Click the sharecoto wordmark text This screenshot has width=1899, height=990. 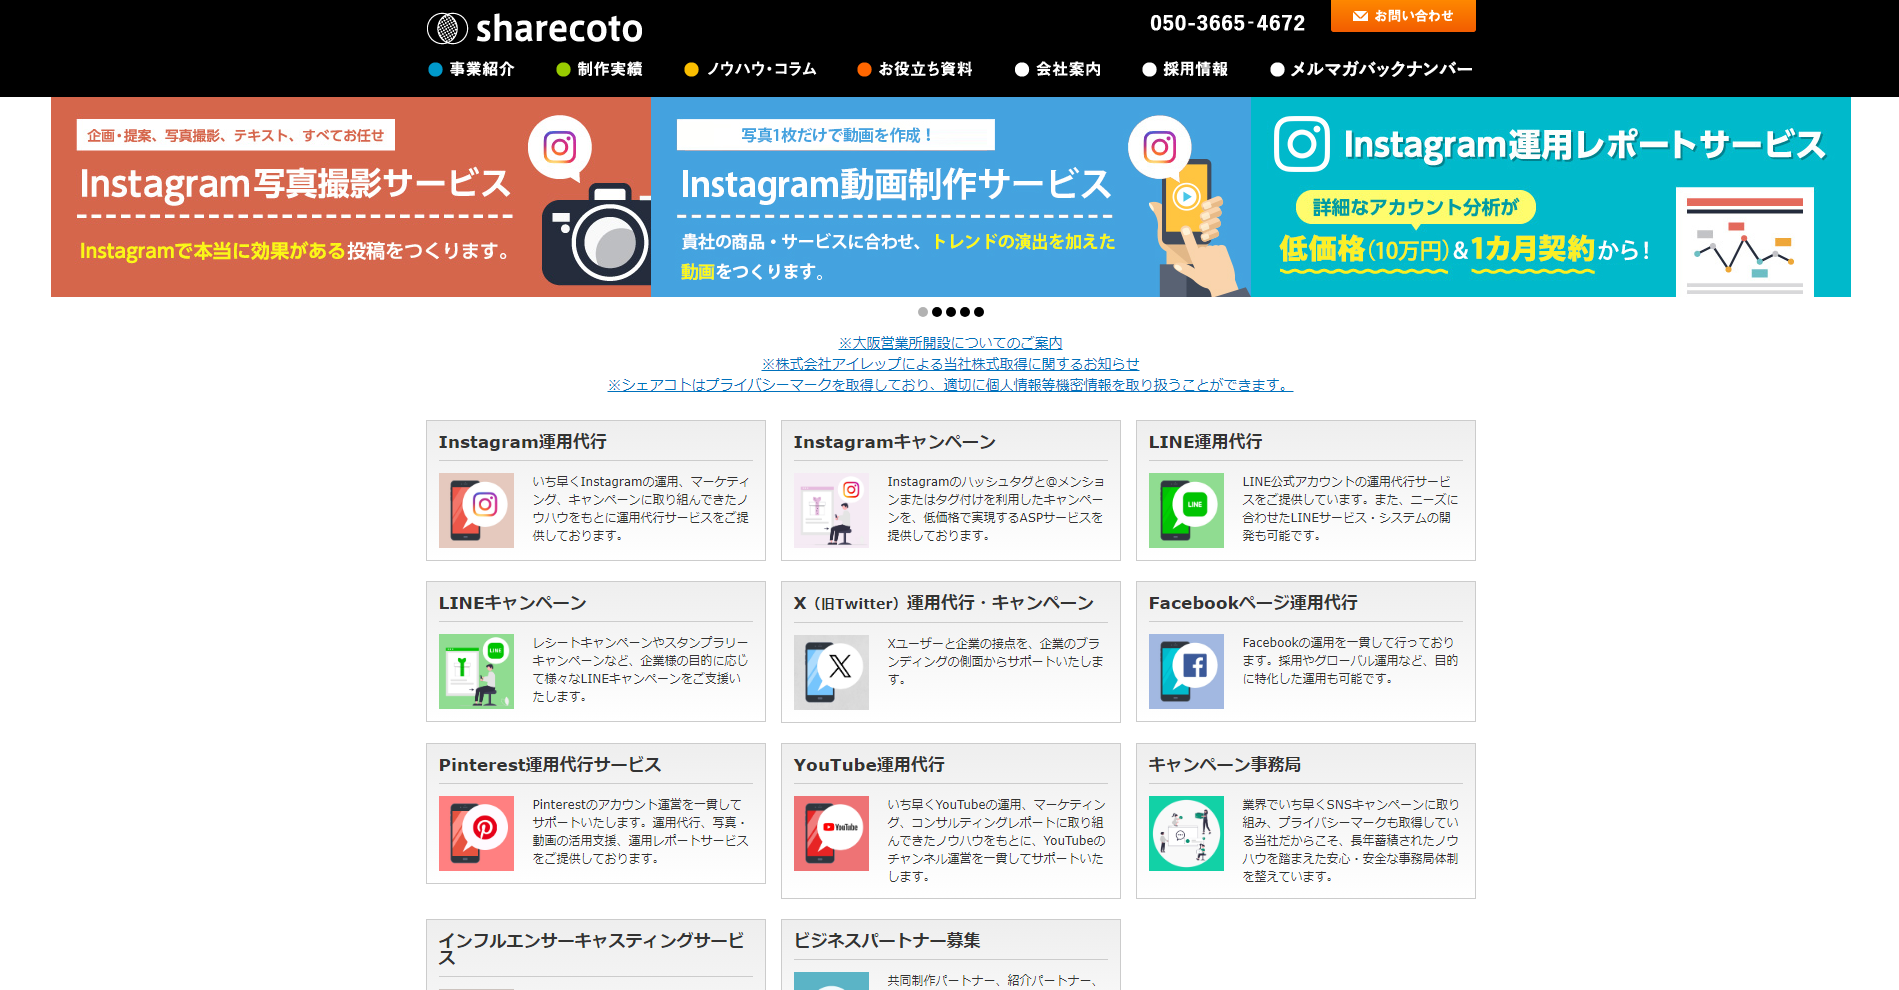pyautogui.click(x=559, y=29)
